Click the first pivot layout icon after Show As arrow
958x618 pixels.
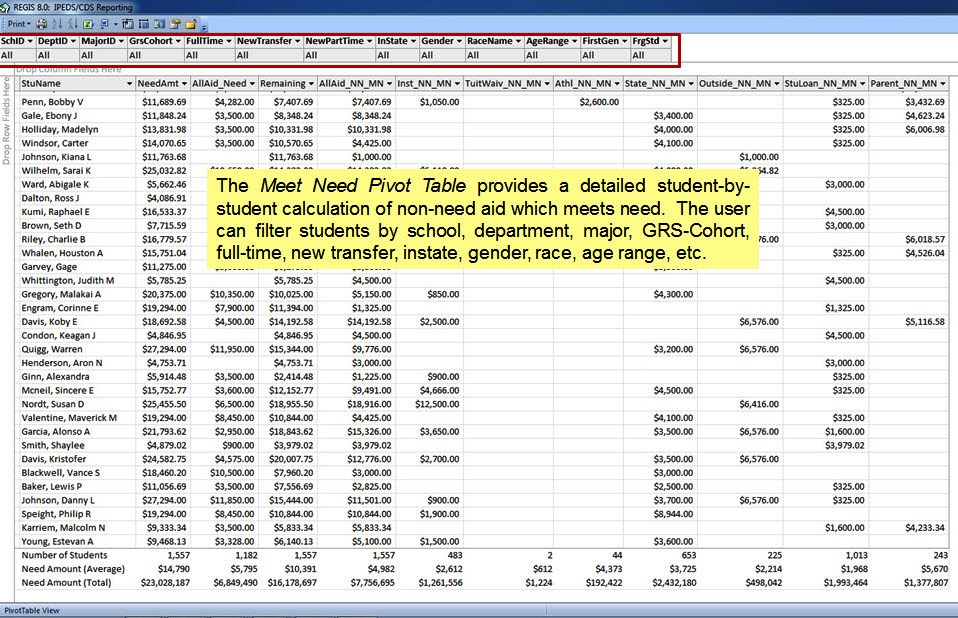pyautogui.click(x=128, y=24)
